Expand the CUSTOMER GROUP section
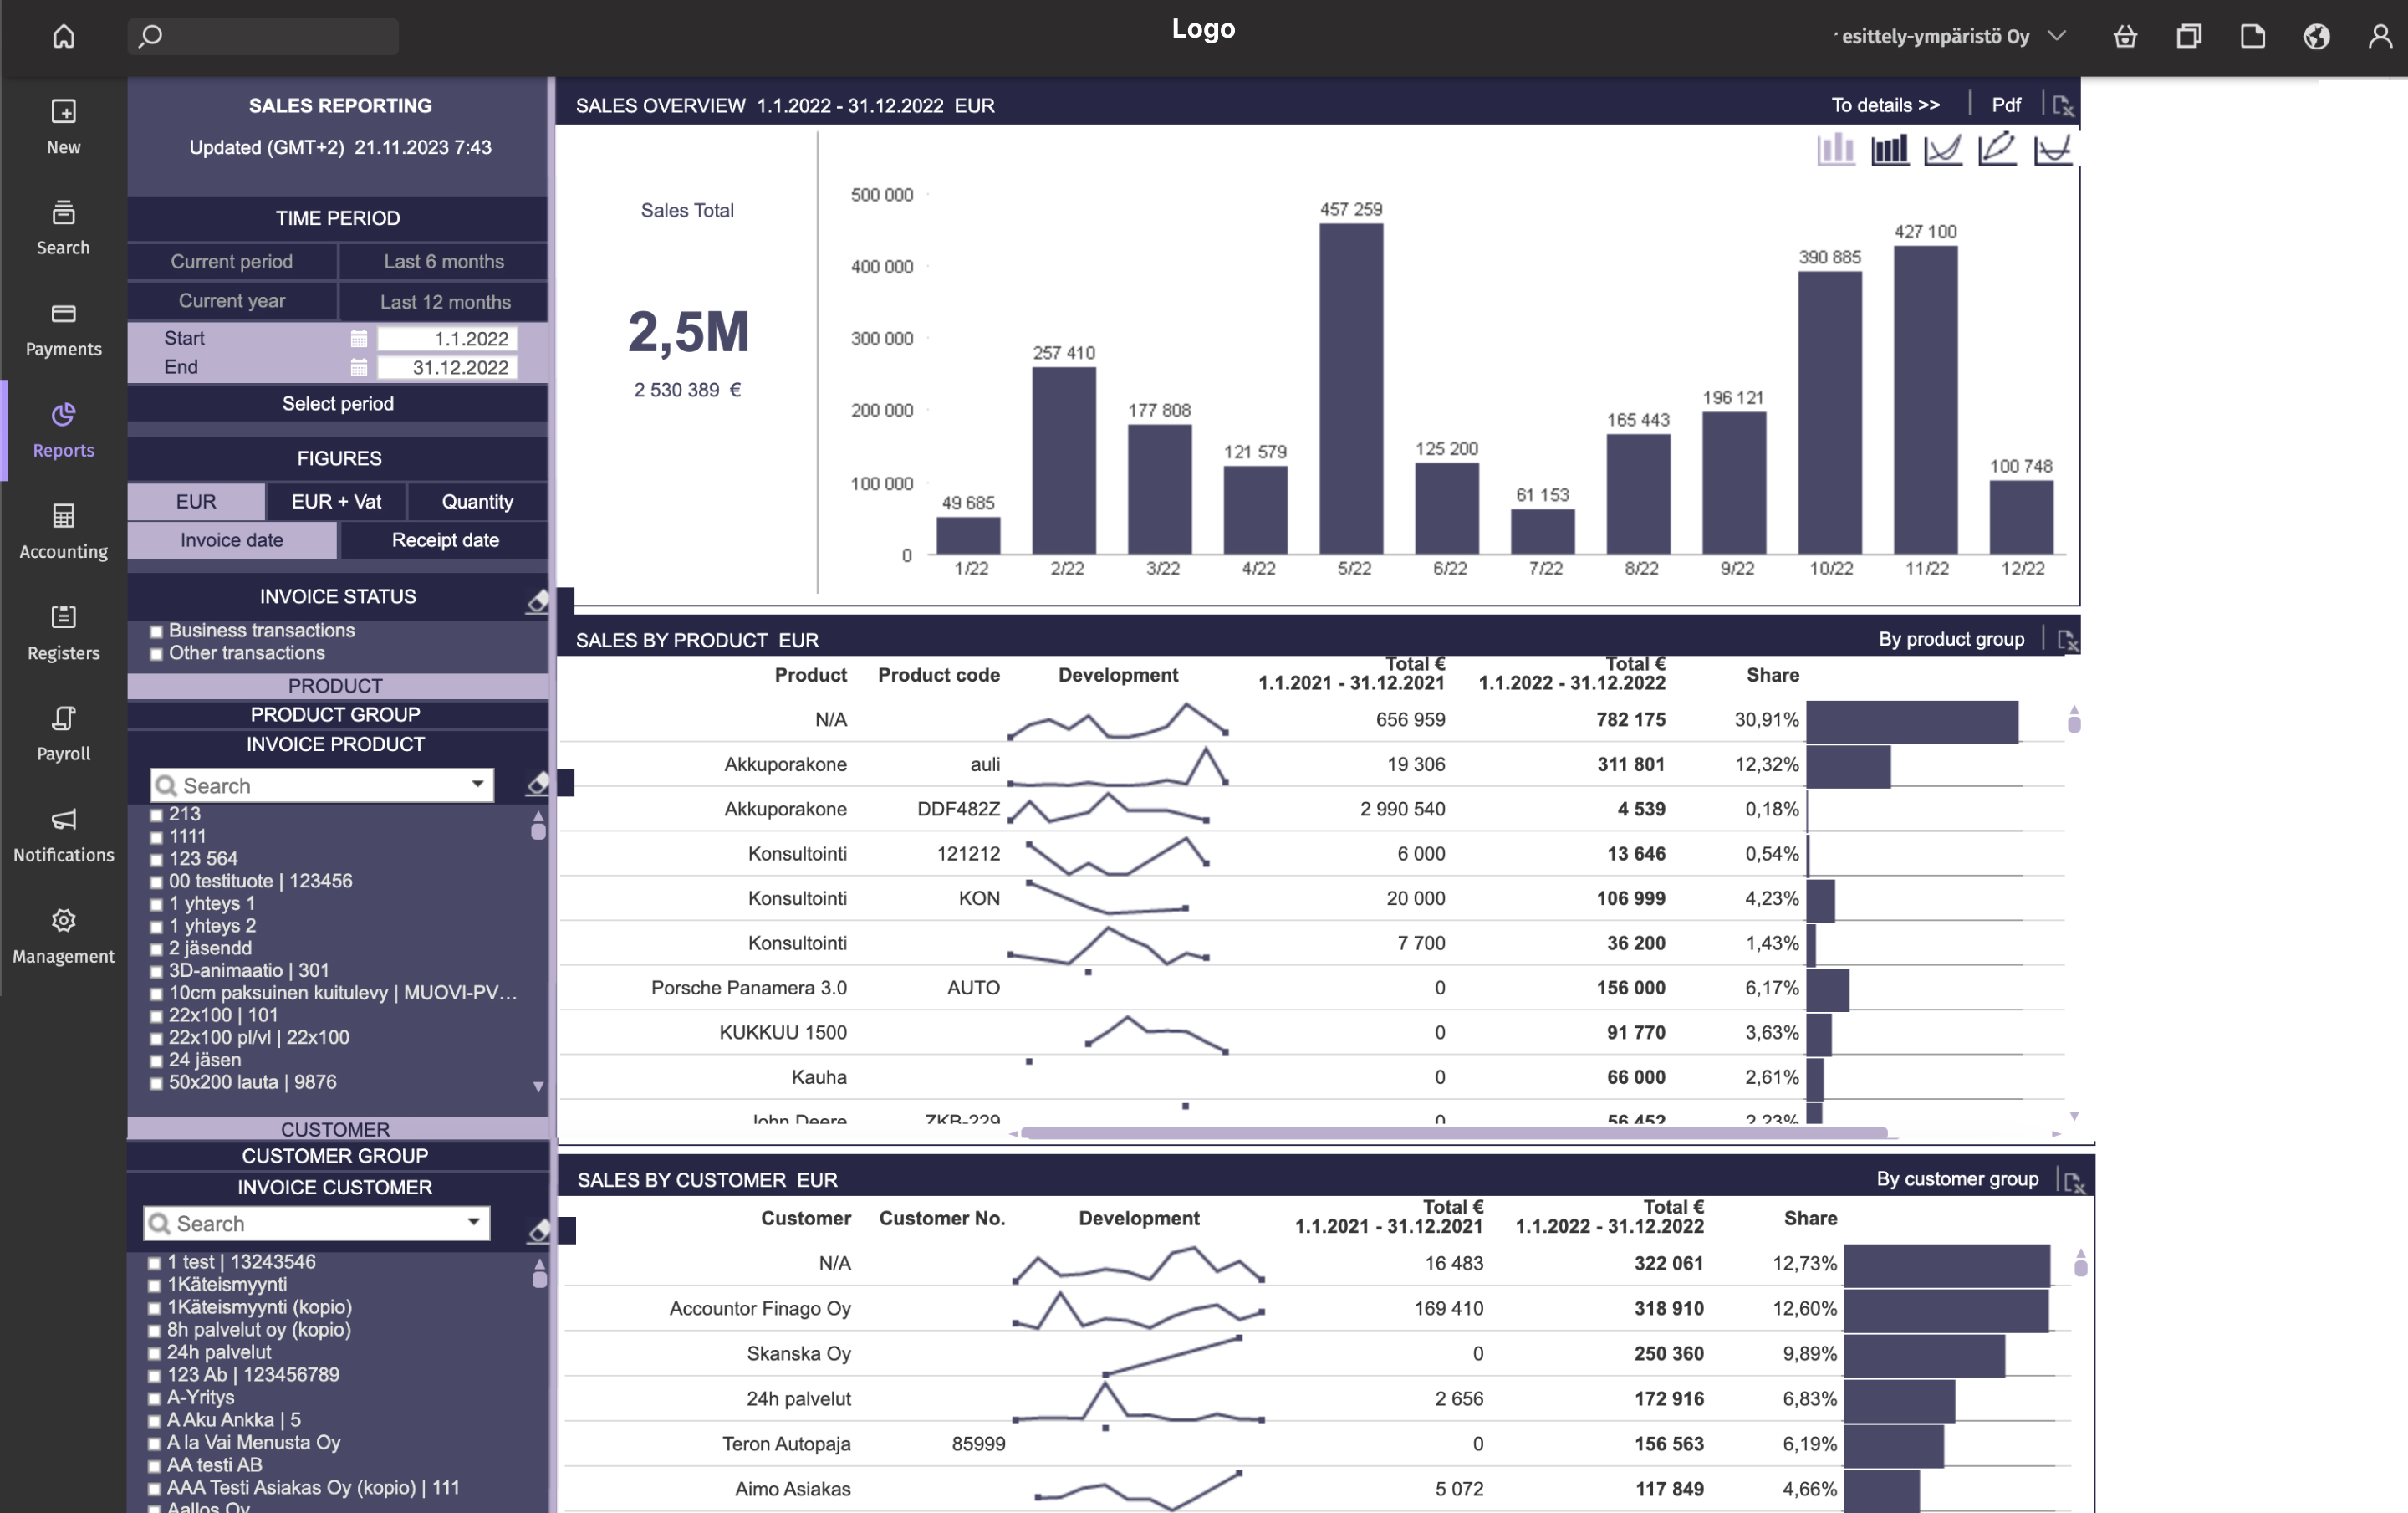This screenshot has height=1513, width=2408. tap(337, 1156)
